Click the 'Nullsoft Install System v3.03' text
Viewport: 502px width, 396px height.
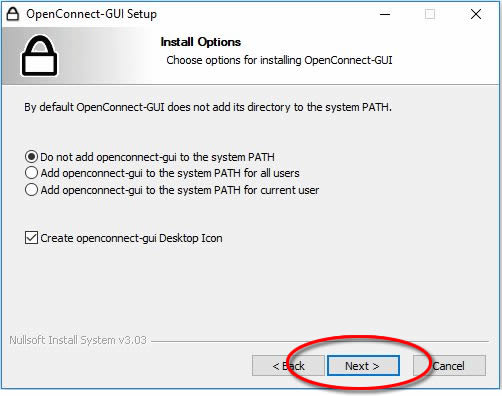coord(78,340)
